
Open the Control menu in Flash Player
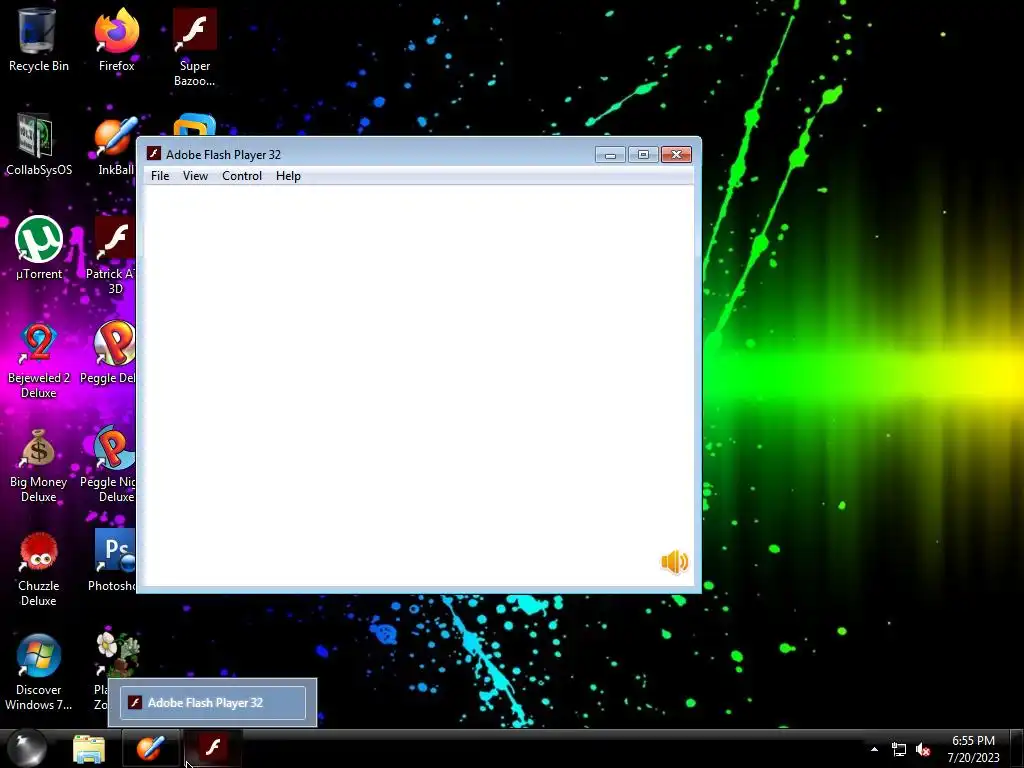242,176
